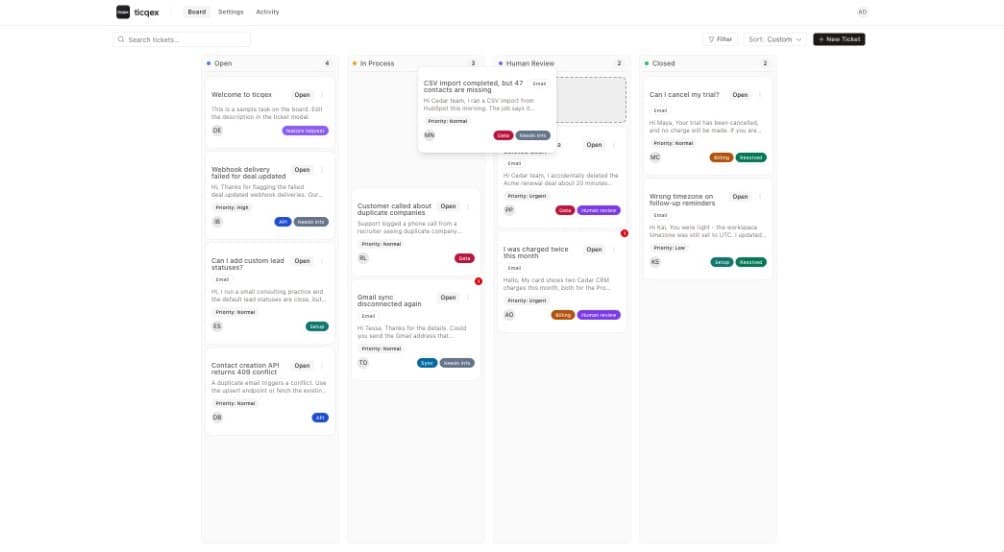This screenshot has height=552, width=1004.
Task: Open more options on Contact creation API card
Action: [x=322, y=366]
